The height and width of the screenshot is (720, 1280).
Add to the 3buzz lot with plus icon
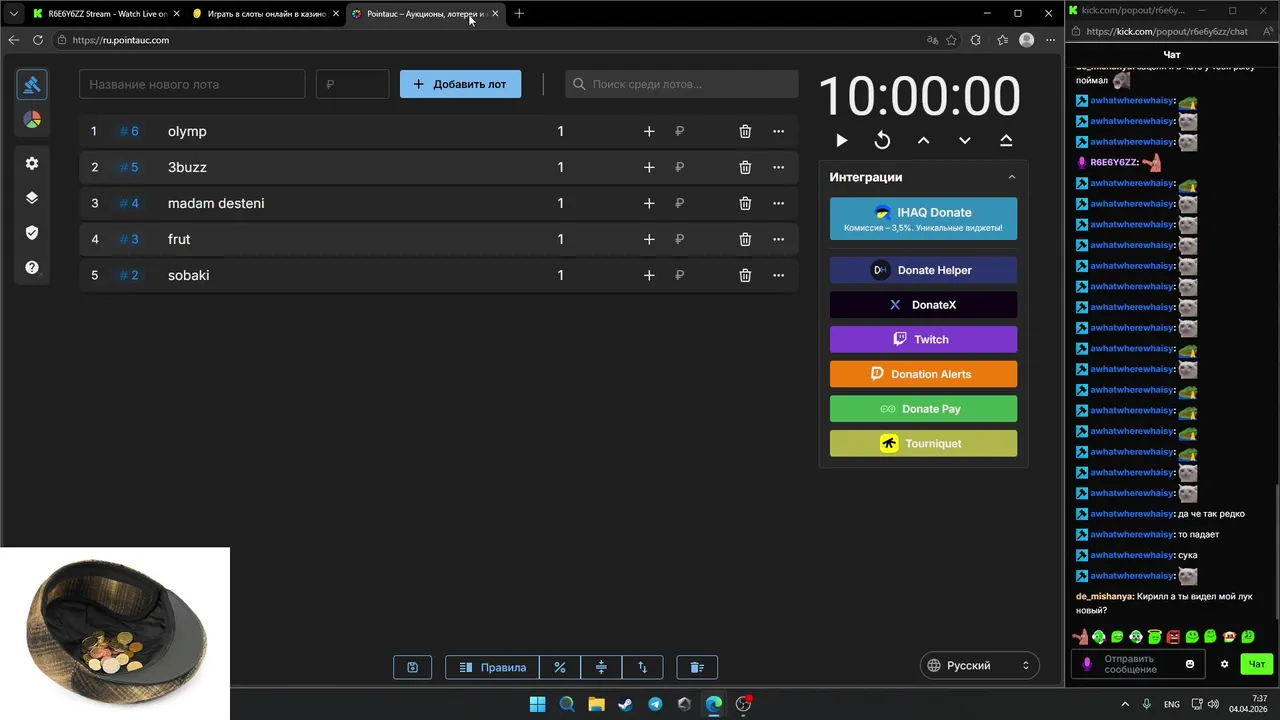pos(649,167)
